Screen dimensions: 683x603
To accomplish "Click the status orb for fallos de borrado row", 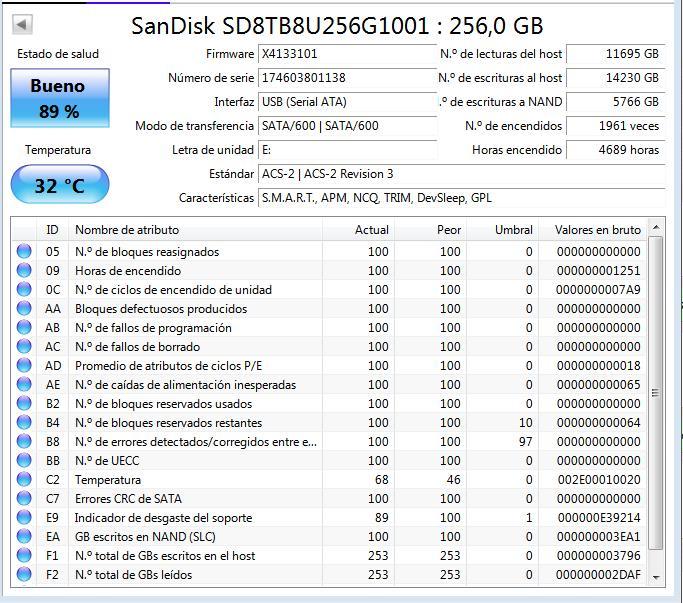I will pyautogui.click(x=24, y=346).
